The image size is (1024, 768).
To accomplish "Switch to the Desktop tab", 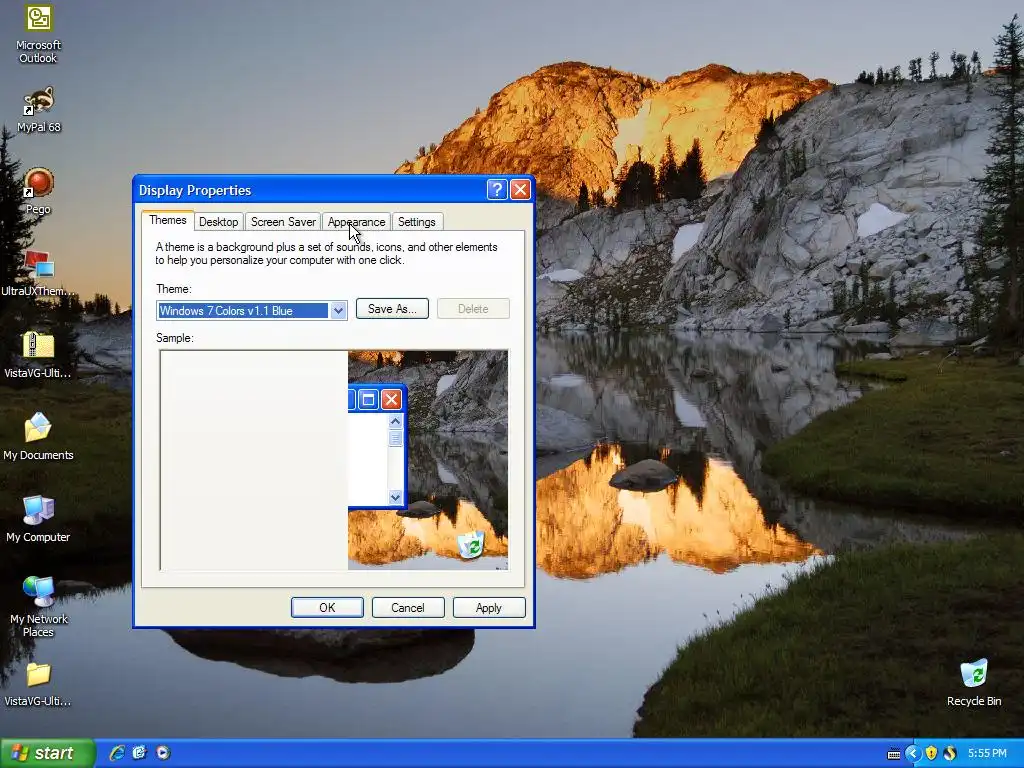I will (x=218, y=222).
